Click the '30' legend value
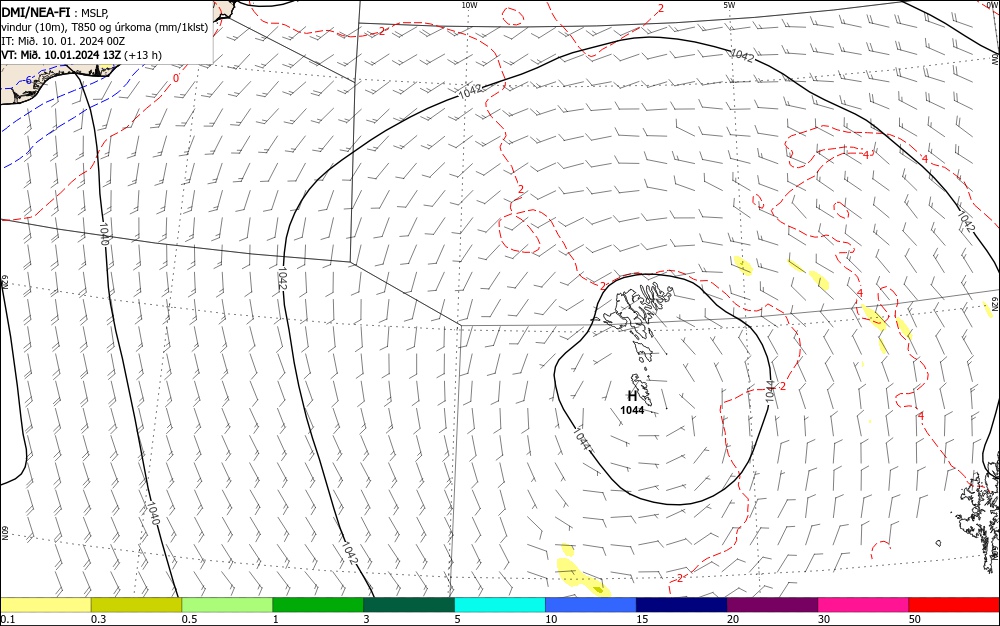This screenshot has width=1000, height=626. 824,619
